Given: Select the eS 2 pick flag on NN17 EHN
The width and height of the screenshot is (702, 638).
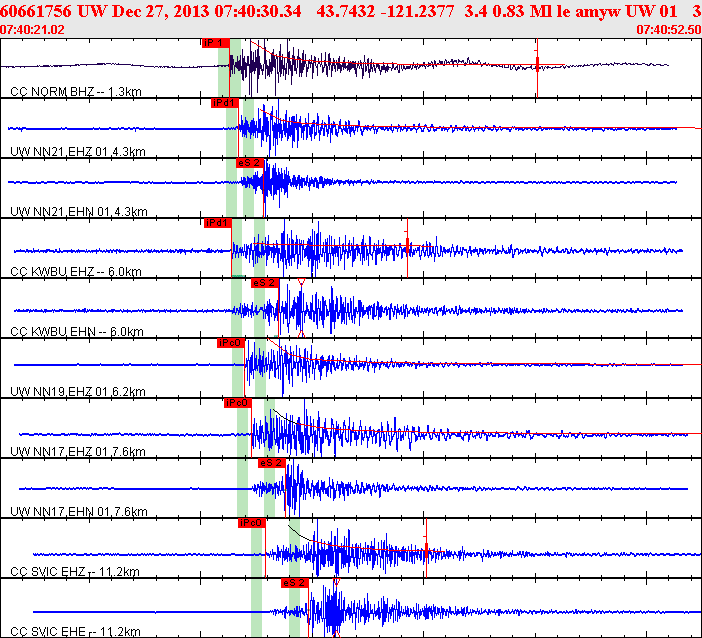Looking at the screenshot, I should 272,463.
